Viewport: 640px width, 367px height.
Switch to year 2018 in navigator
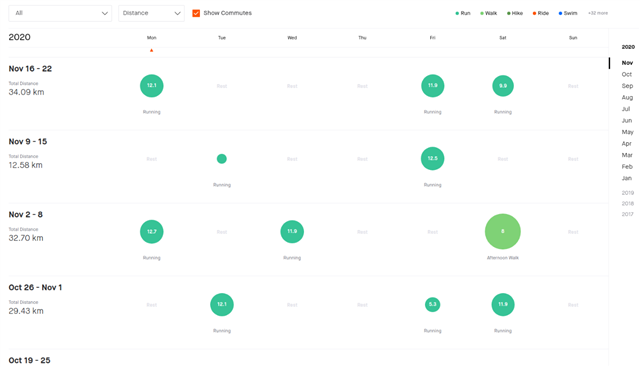[628, 203]
